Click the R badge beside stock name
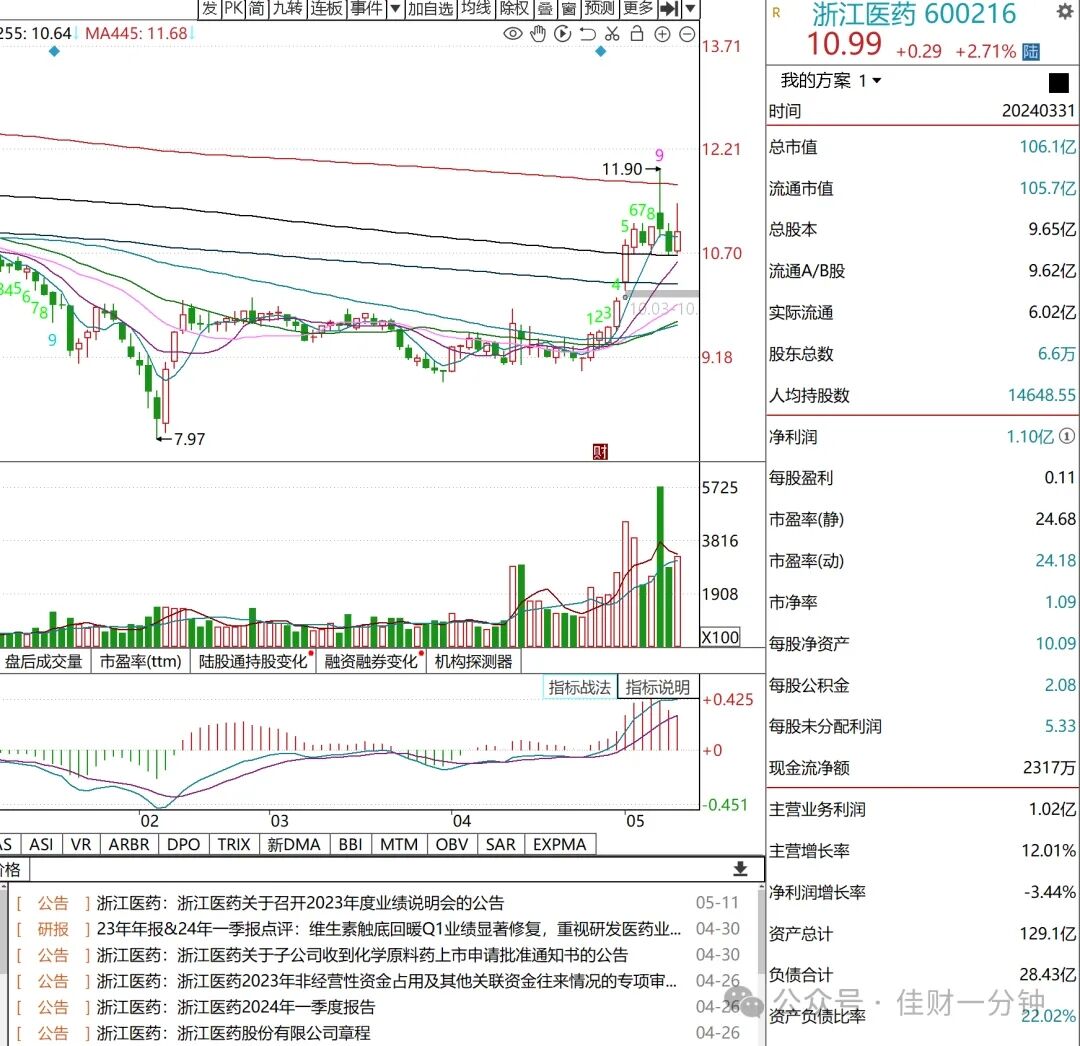 (x=776, y=13)
